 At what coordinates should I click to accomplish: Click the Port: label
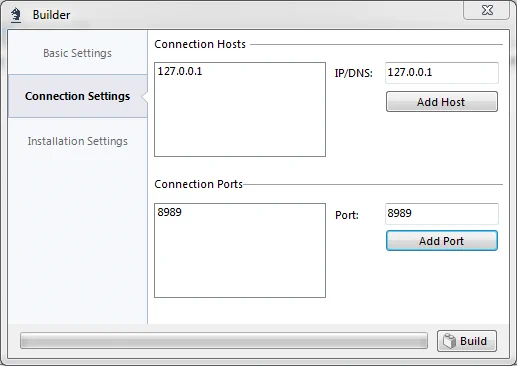(347, 215)
